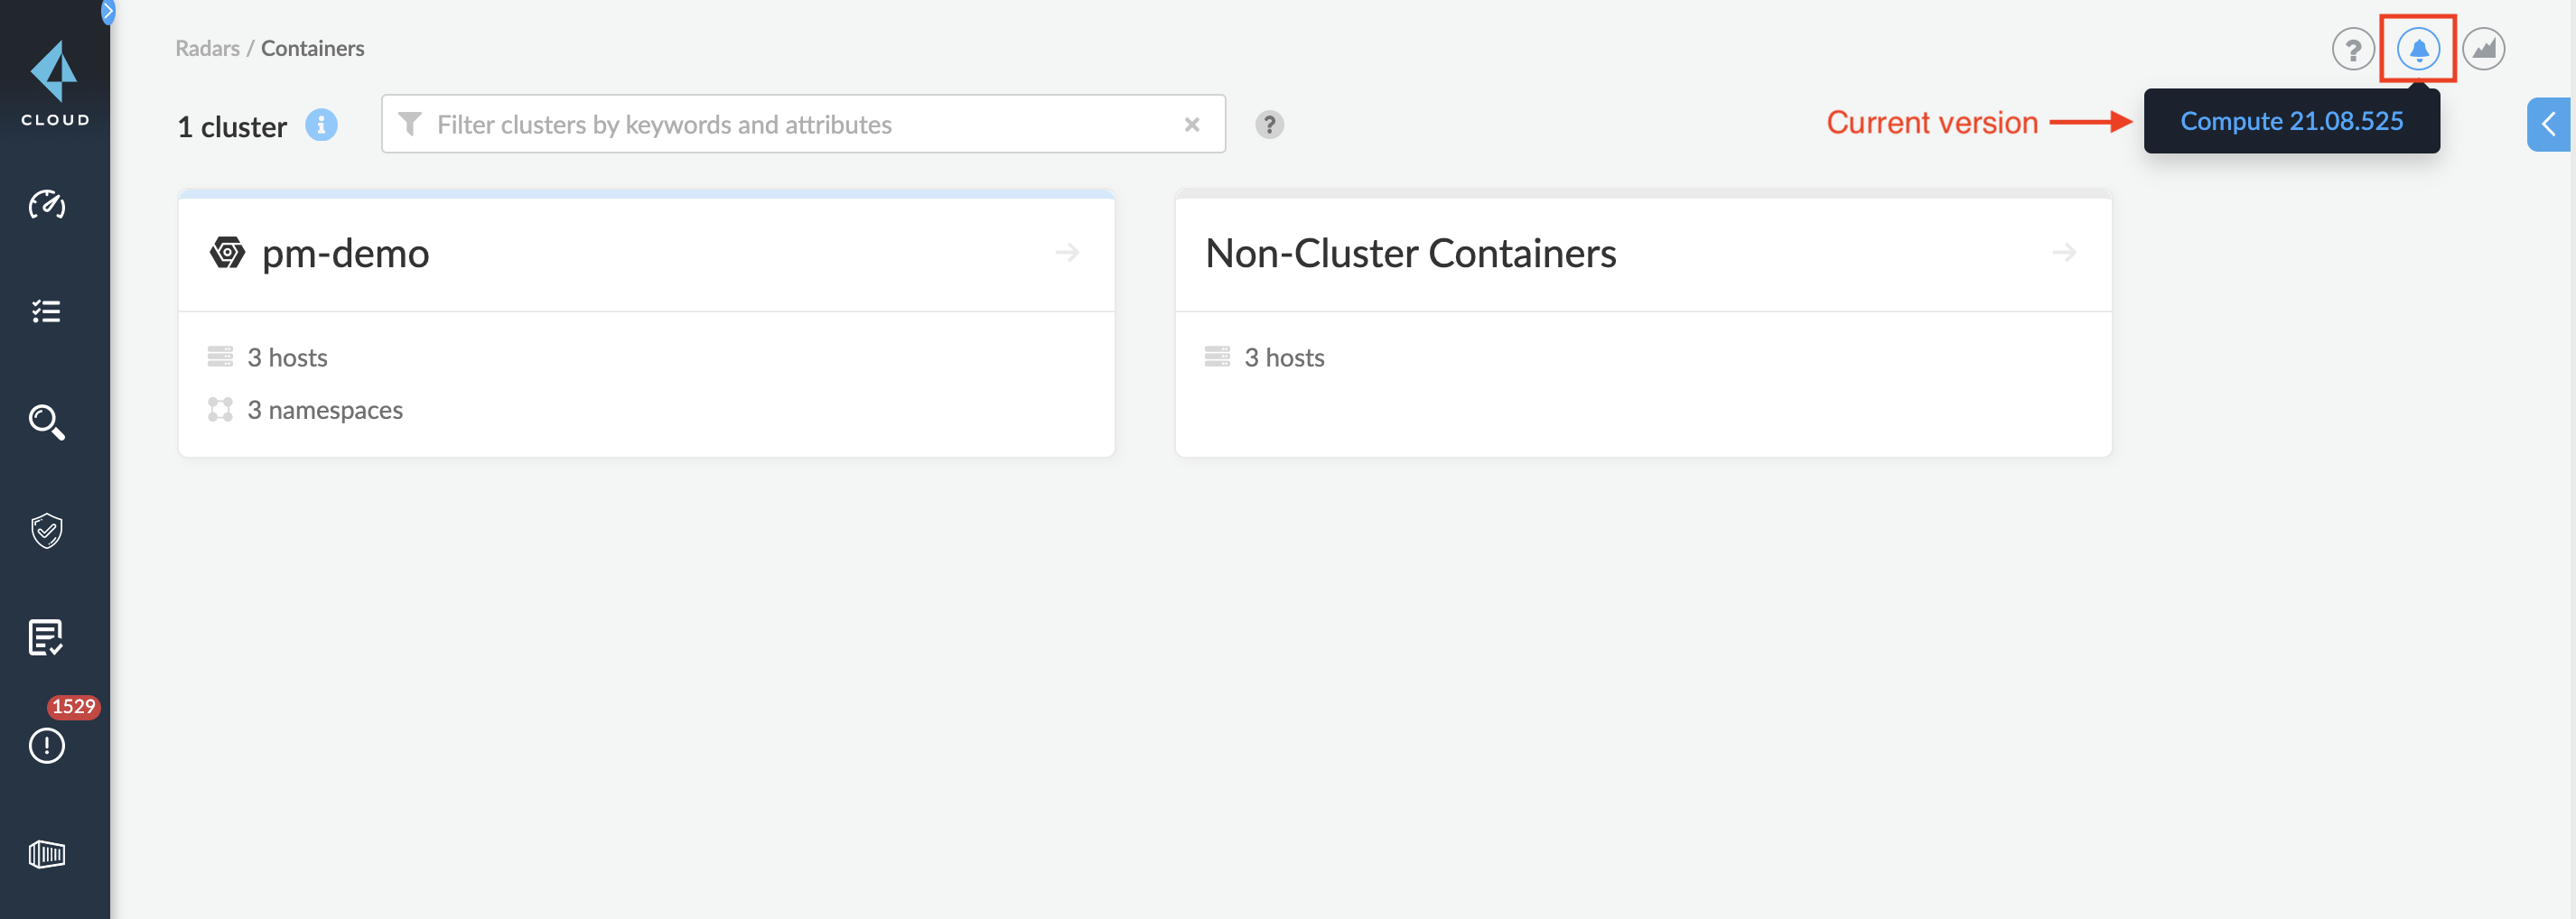Screen dimensions: 2576x919
Task: Open the Policies shield icon in sidebar
Action: (47, 530)
